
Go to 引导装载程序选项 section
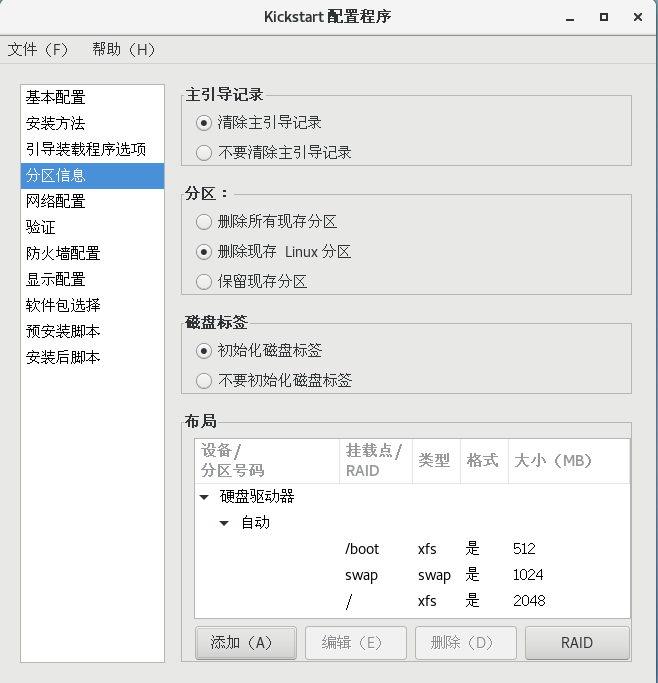(x=92, y=149)
